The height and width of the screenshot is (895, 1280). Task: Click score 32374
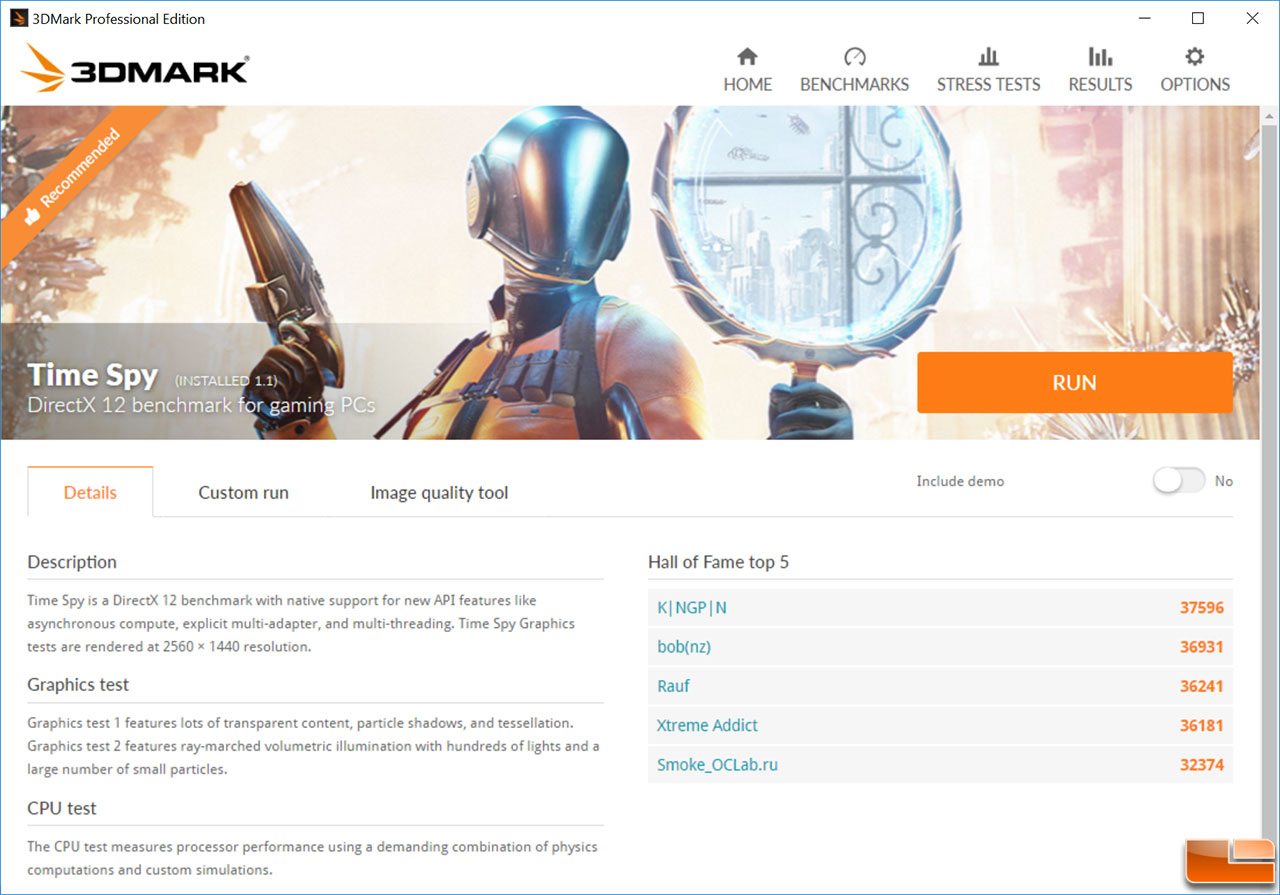pos(1201,765)
